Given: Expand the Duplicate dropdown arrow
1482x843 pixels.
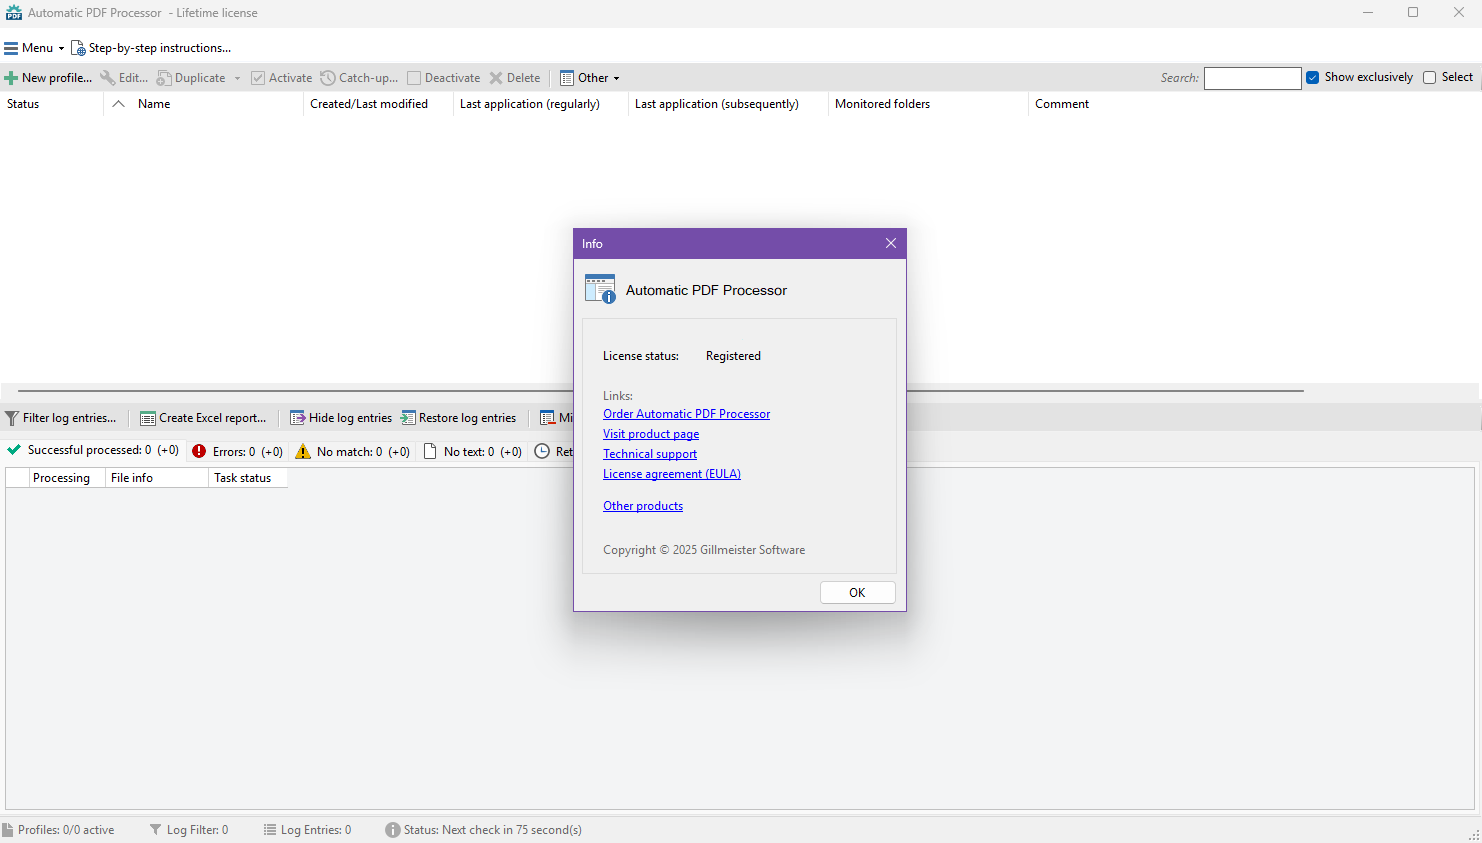Looking at the screenshot, I should point(237,78).
